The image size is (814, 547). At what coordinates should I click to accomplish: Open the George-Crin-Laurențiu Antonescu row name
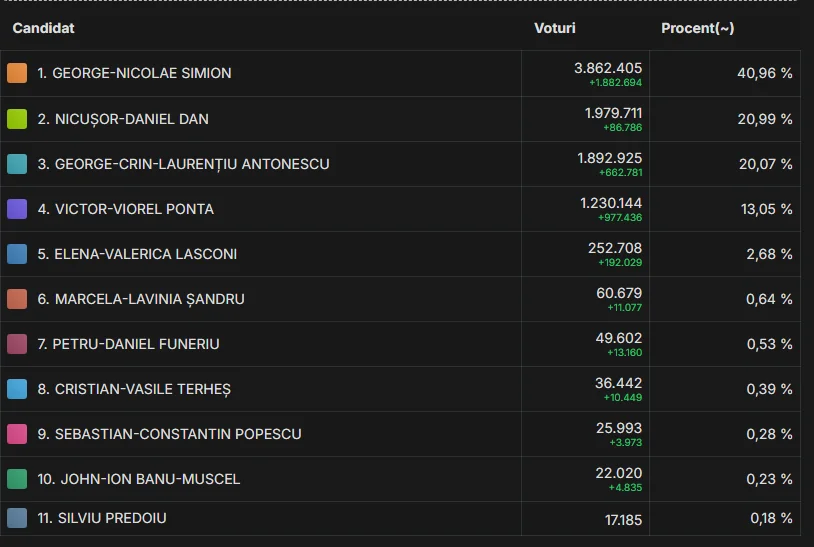183,164
